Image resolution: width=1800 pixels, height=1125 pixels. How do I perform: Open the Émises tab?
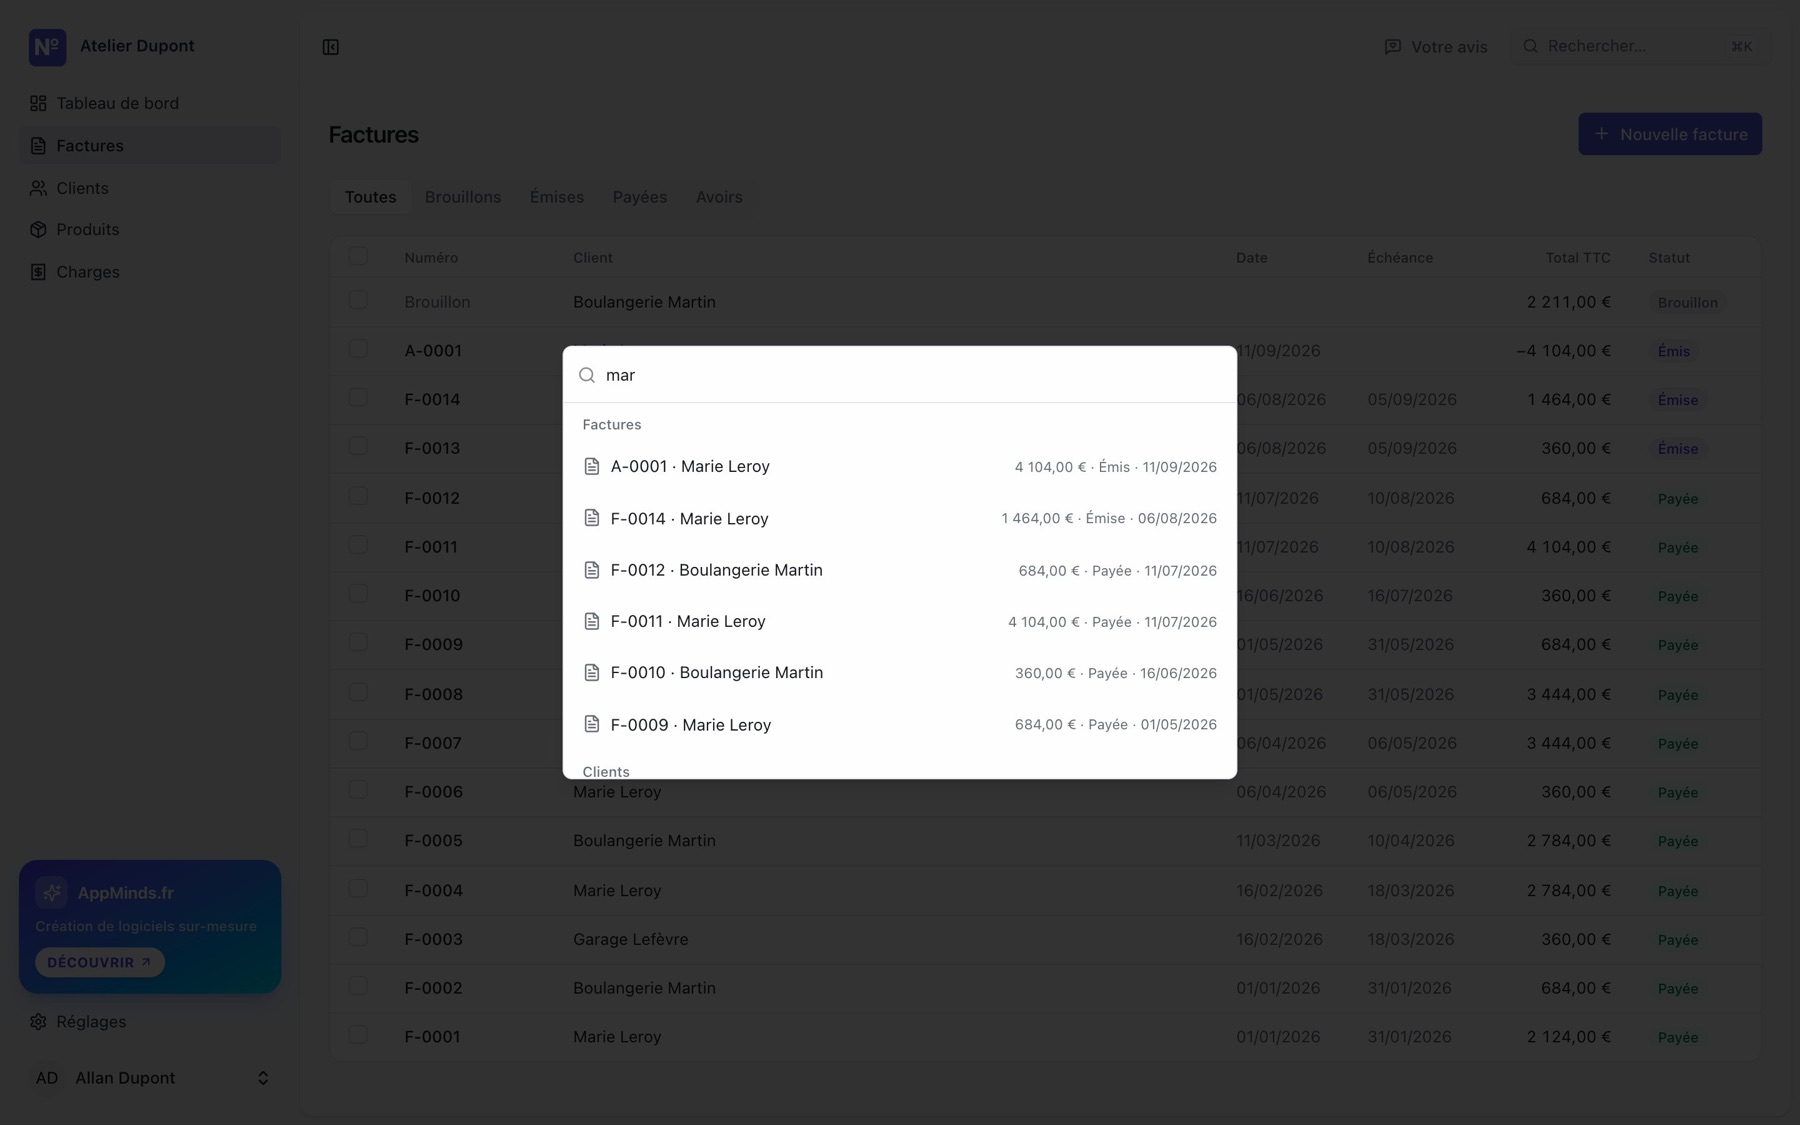(557, 197)
